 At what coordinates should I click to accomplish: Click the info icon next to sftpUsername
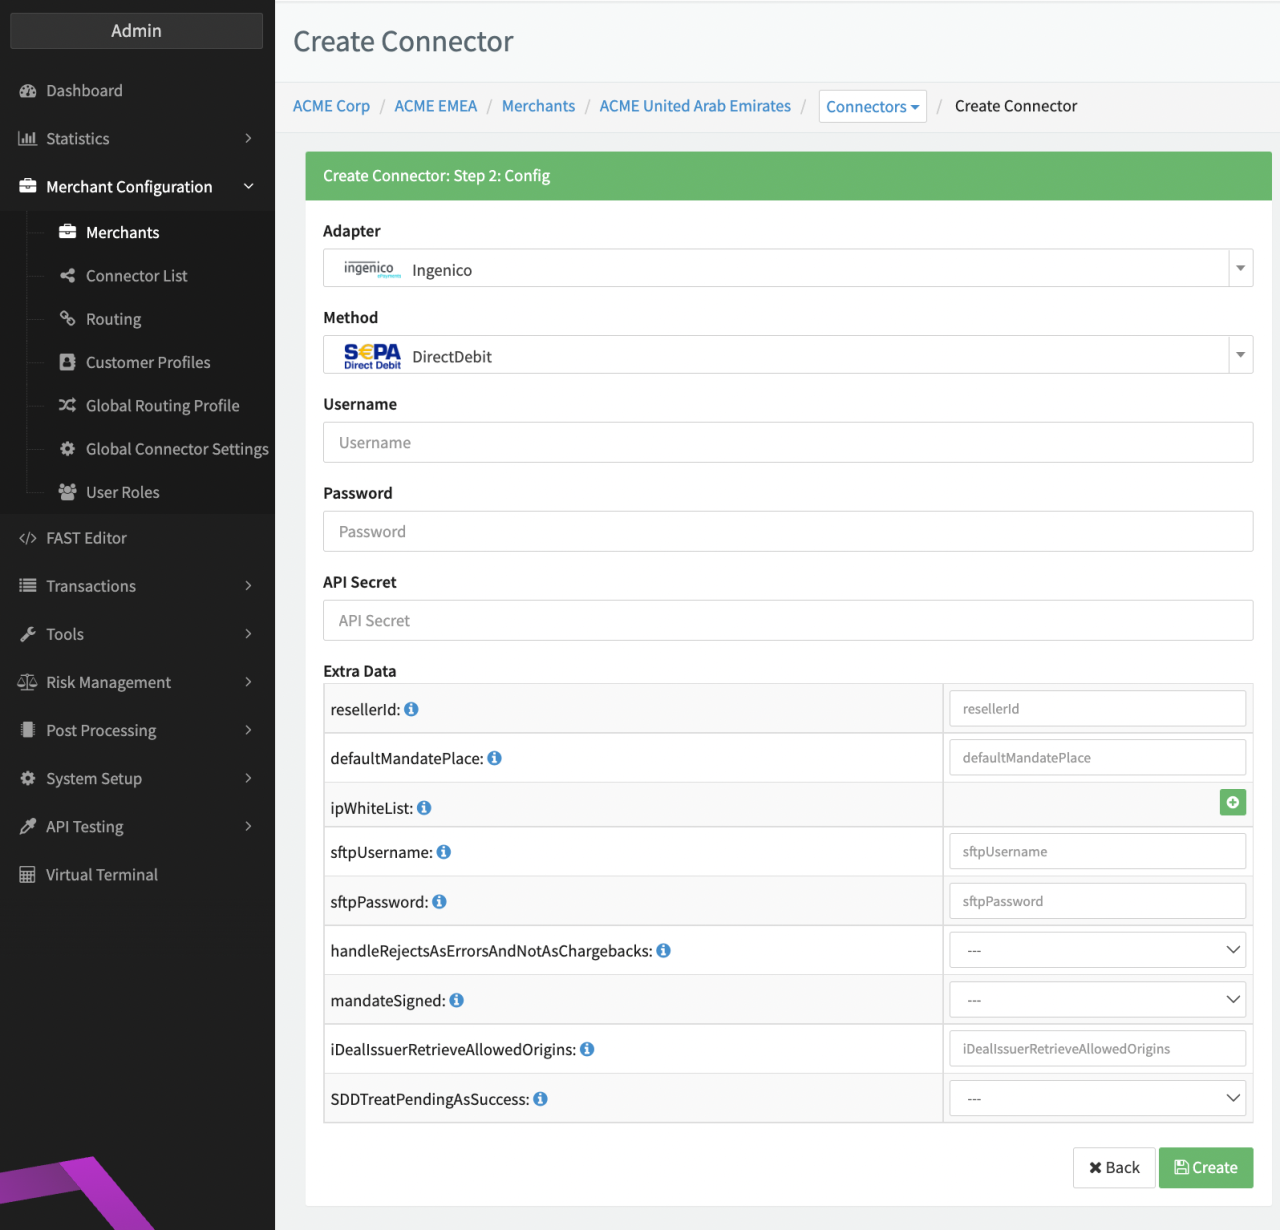(444, 852)
